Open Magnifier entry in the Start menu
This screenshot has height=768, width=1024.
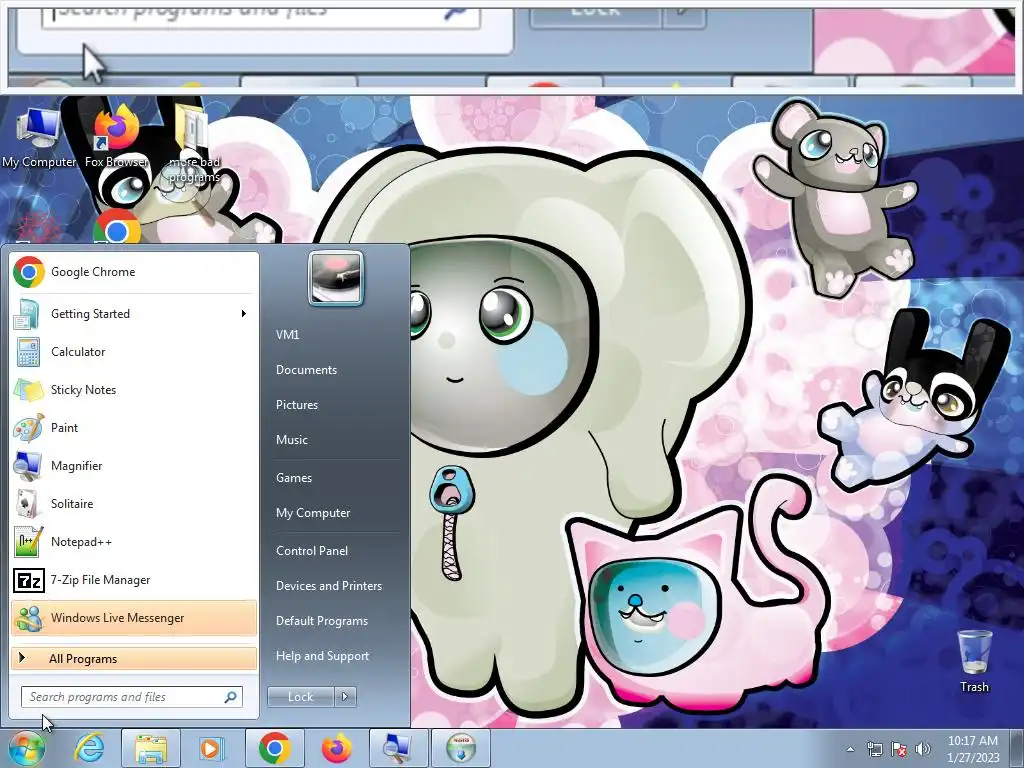pyautogui.click(x=134, y=466)
